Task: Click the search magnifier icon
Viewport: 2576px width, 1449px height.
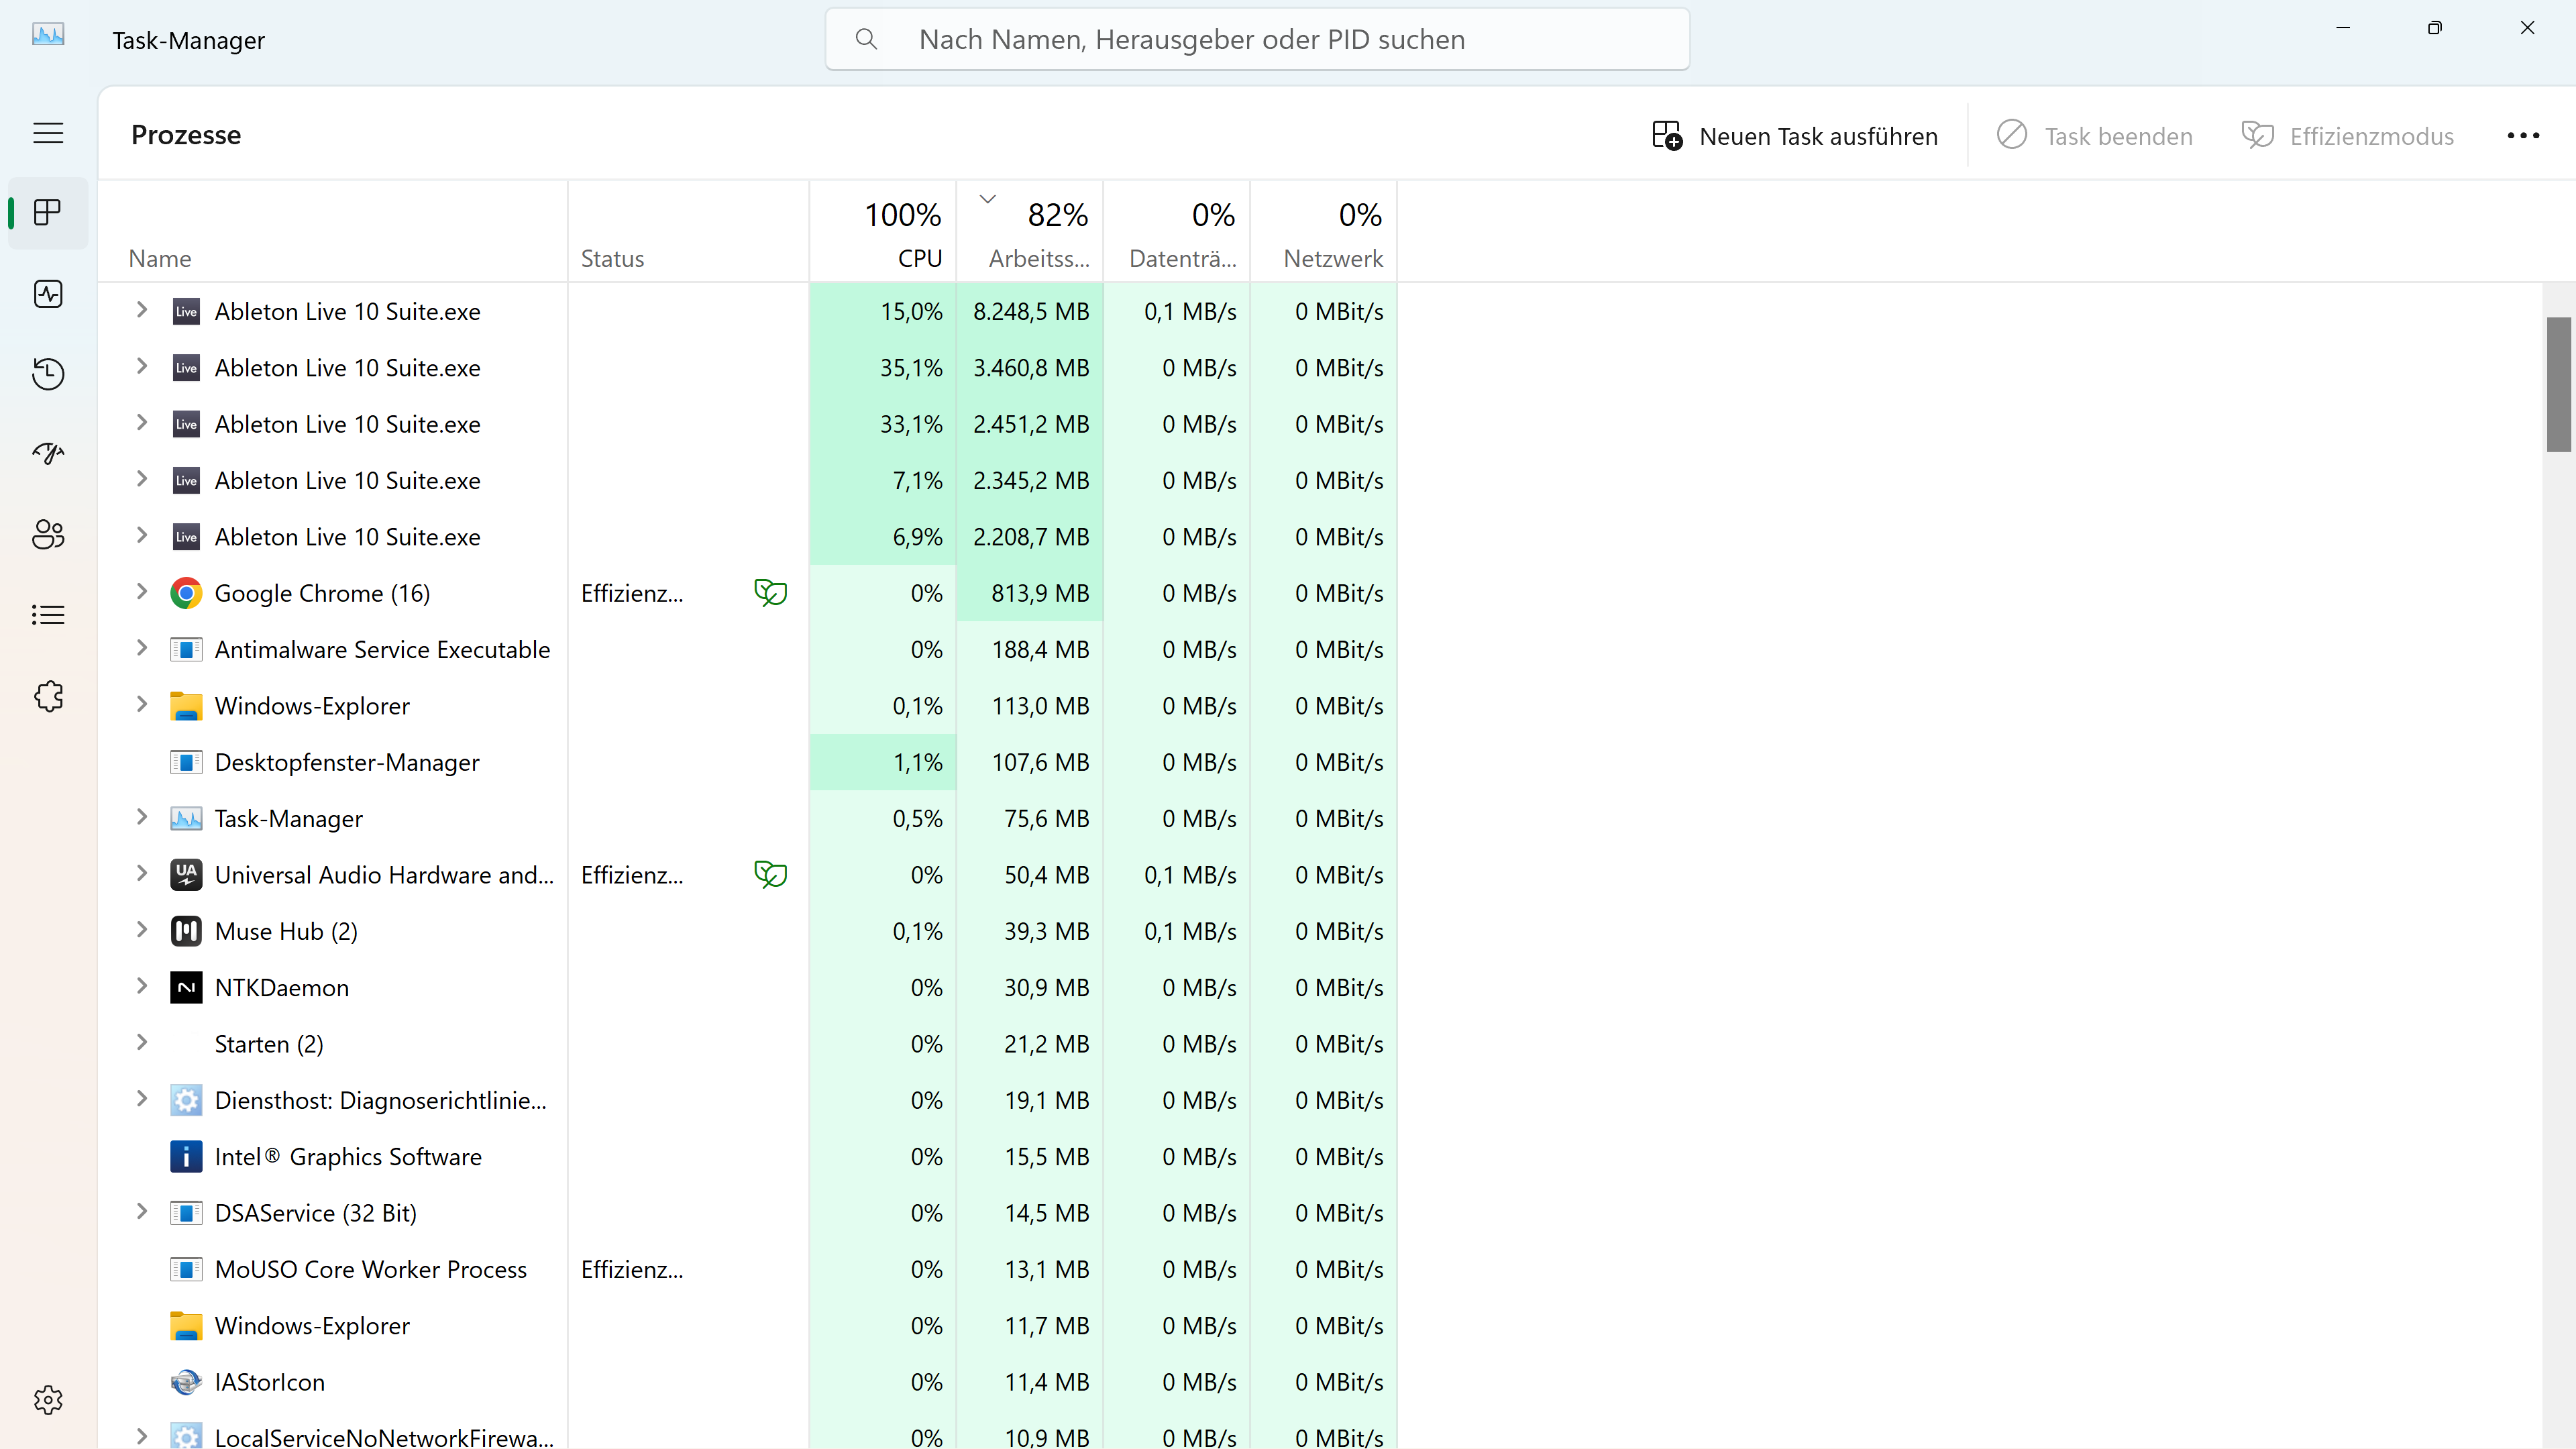Action: coord(866,39)
